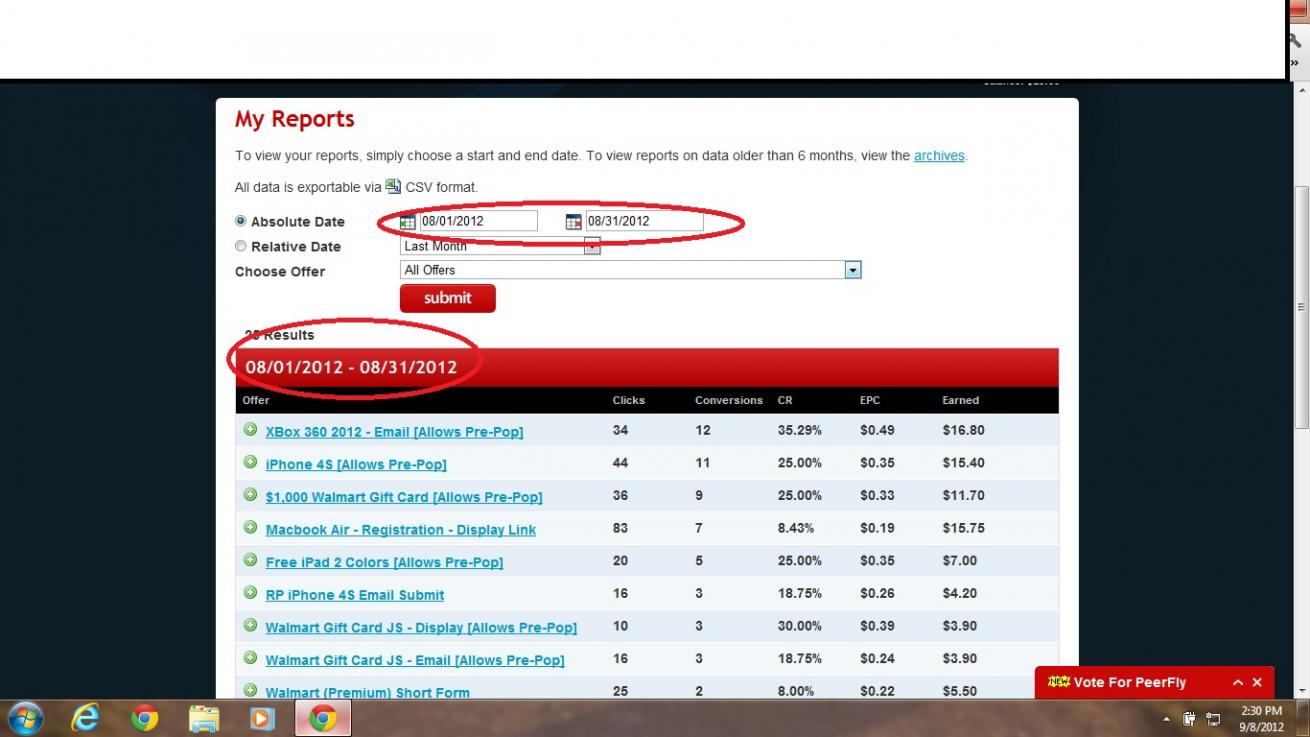1310x737 pixels.
Task: Open XBox 360 2012 - Email offer link
Action: [394, 432]
